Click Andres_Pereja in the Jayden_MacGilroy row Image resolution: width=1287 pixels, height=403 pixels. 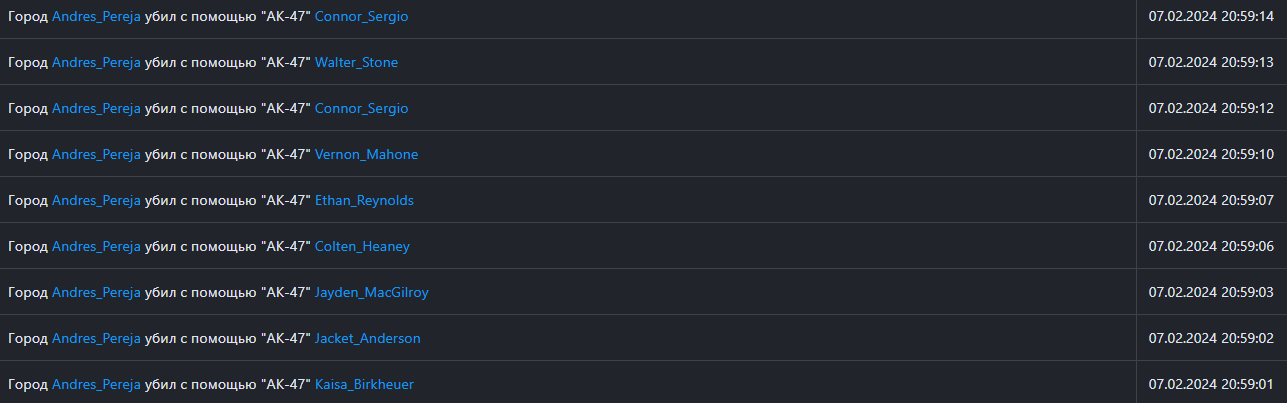coord(96,292)
